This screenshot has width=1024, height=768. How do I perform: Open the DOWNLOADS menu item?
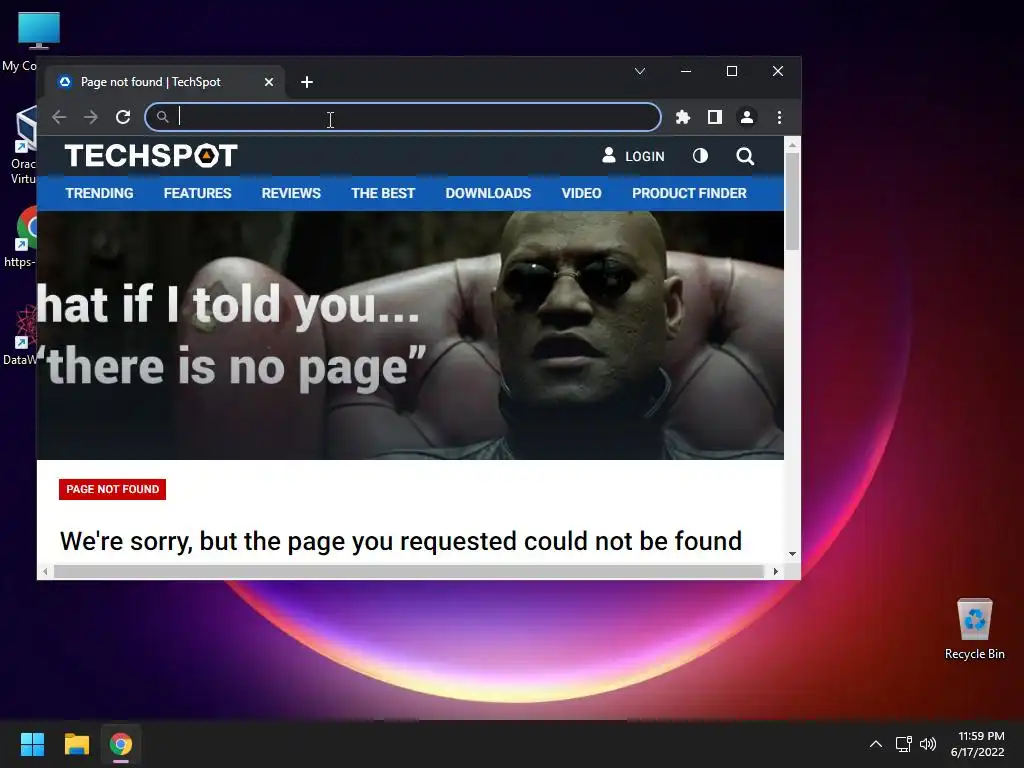tap(488, 193)
